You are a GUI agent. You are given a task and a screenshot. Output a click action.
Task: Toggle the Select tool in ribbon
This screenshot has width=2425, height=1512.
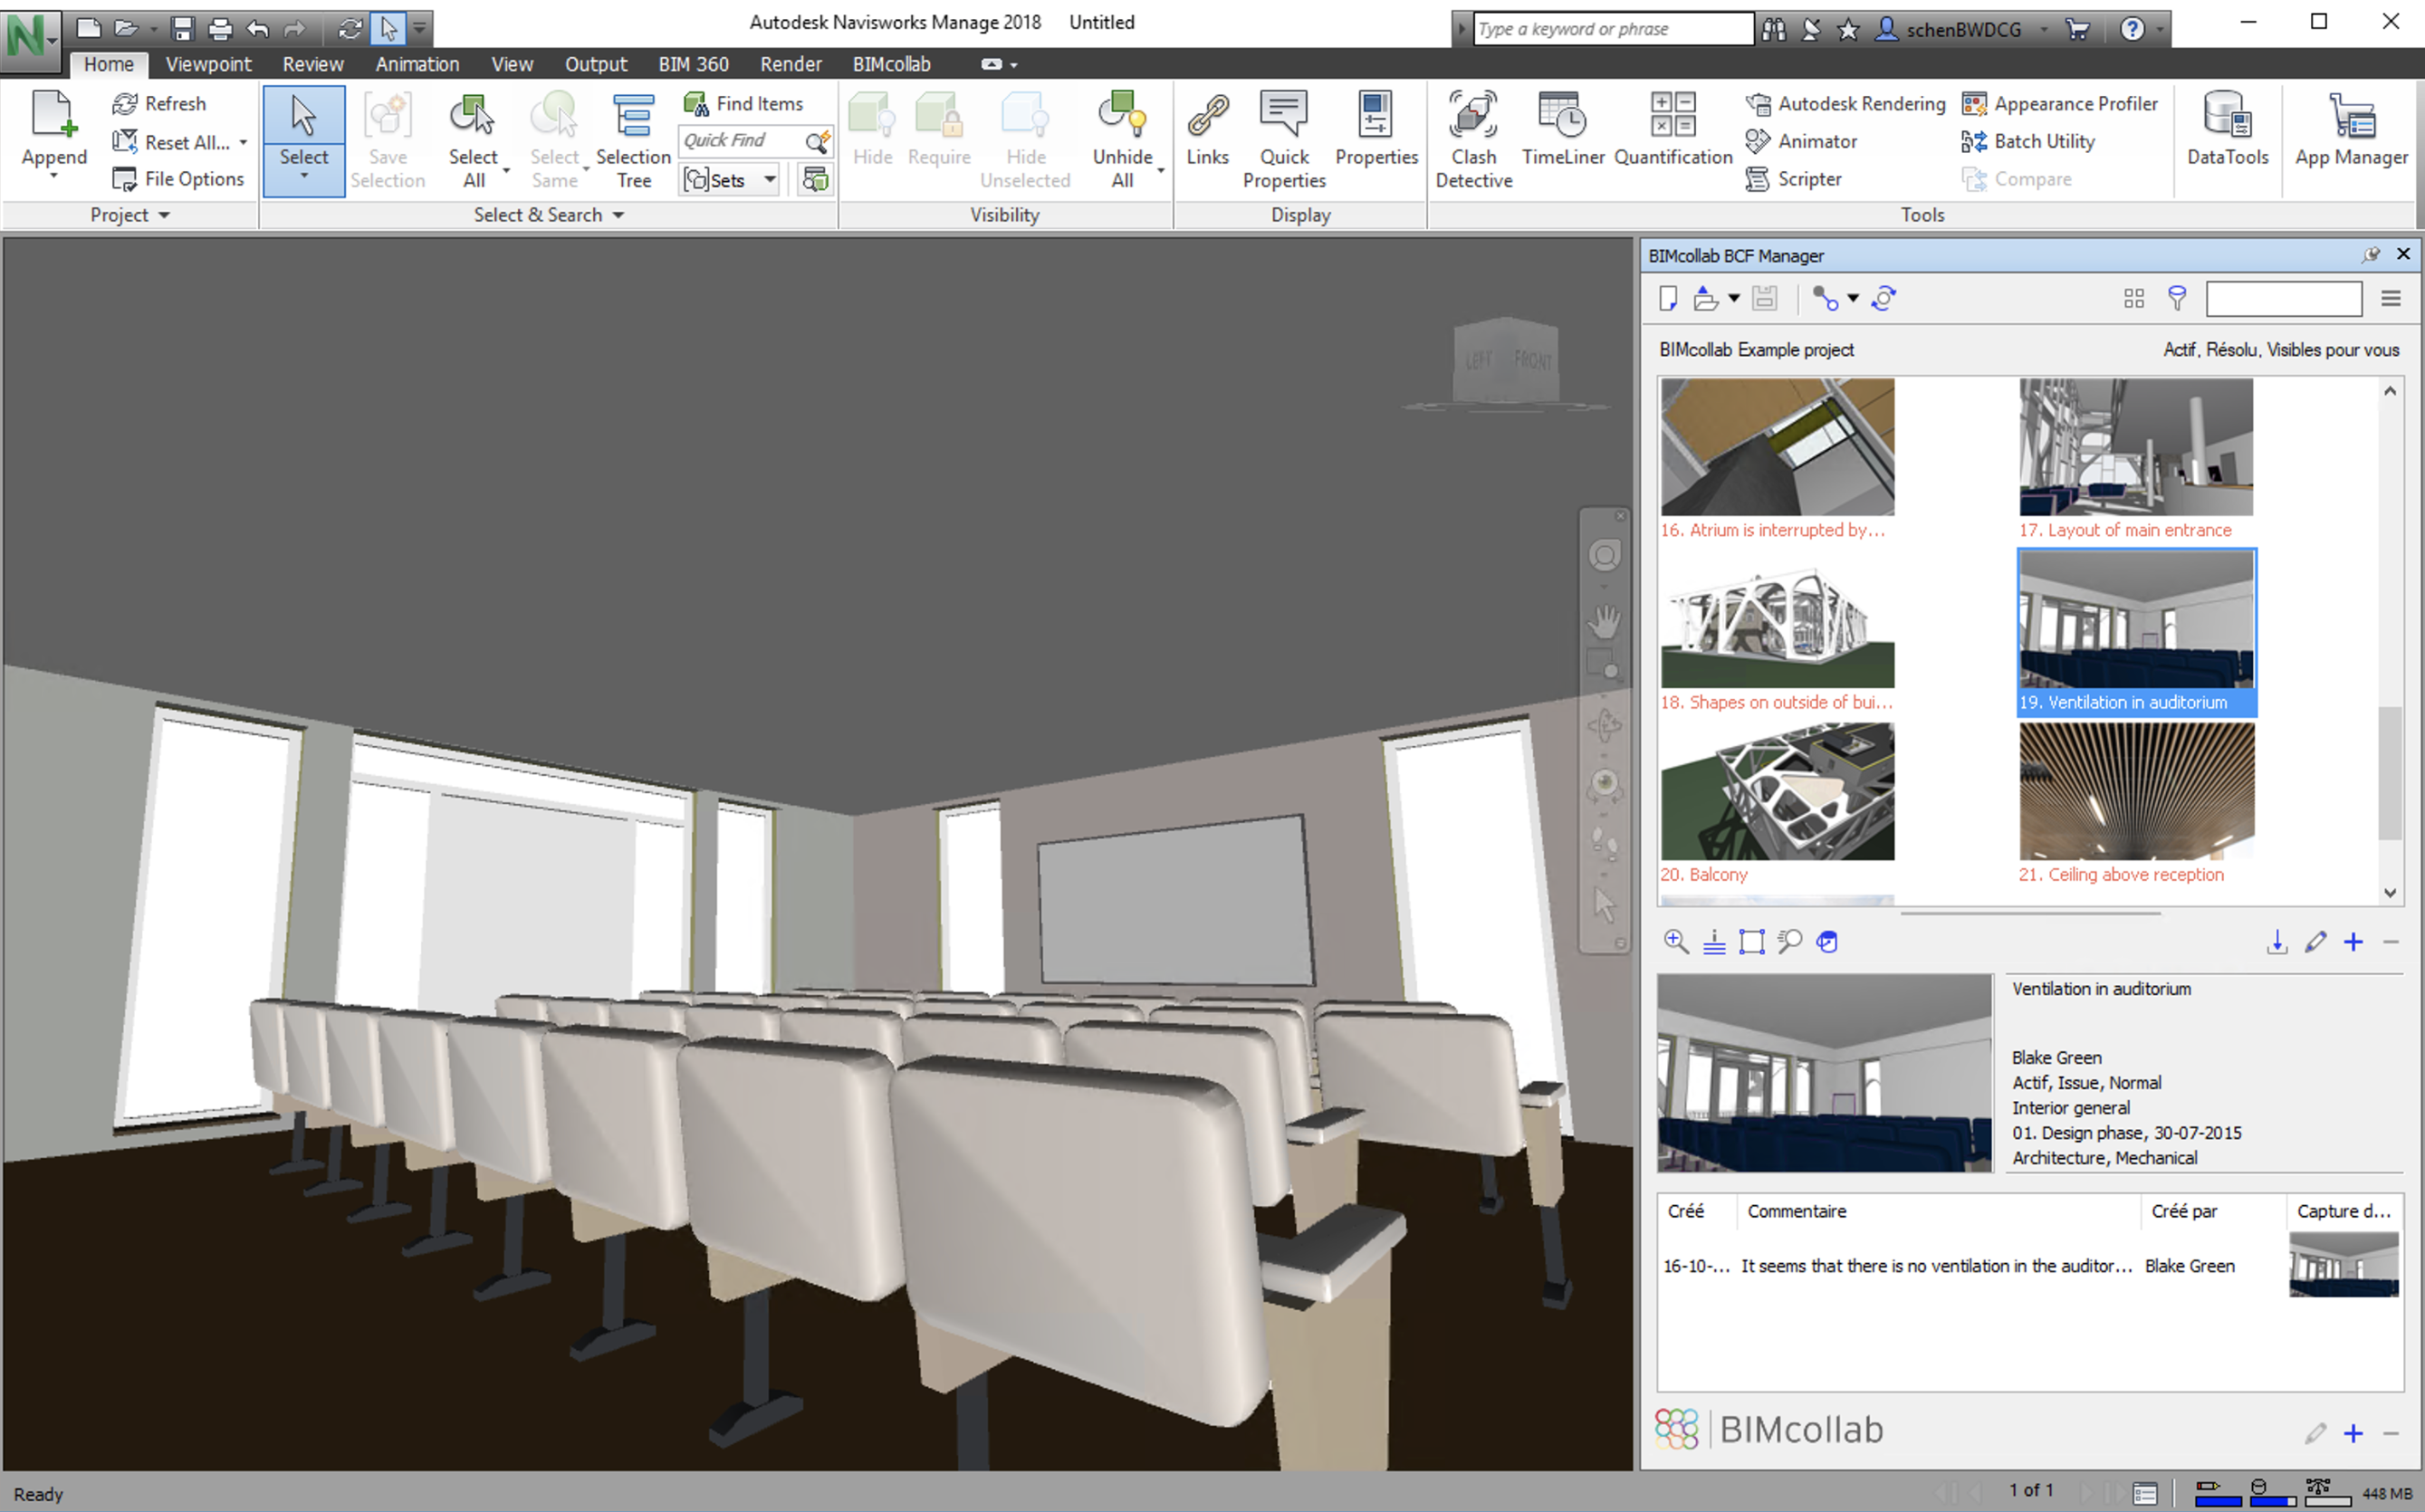point(304,139)
